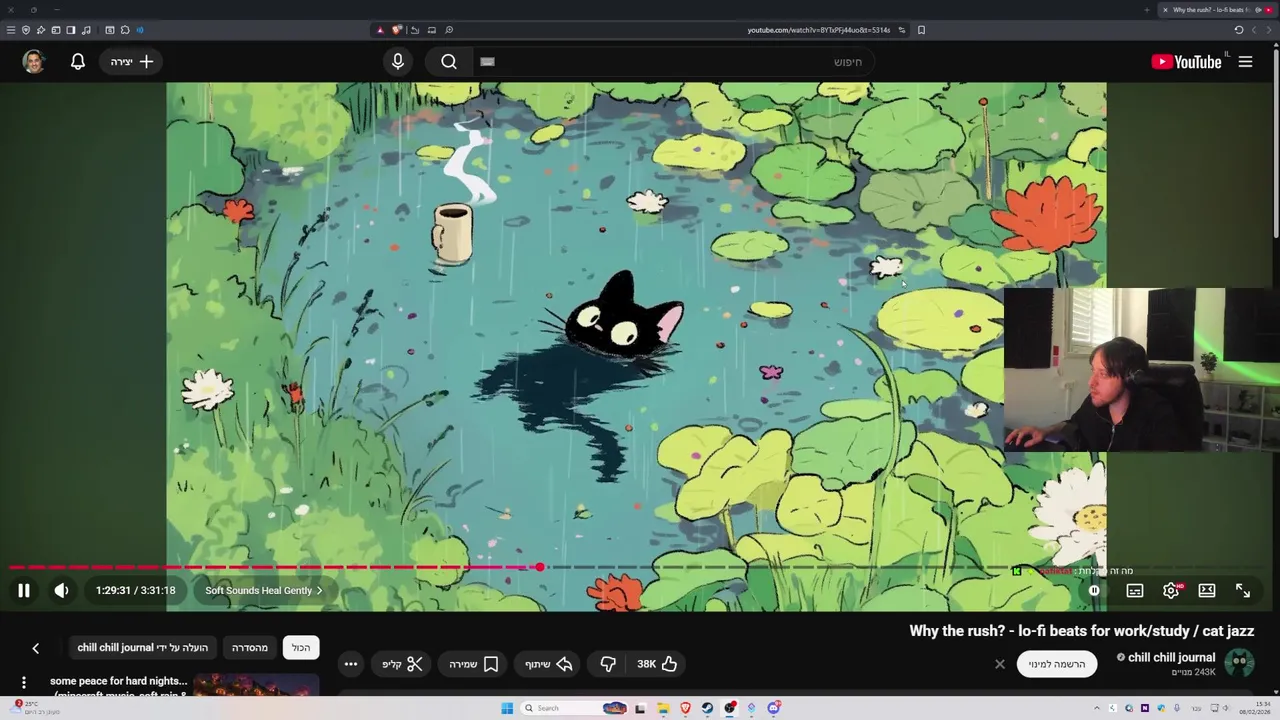Open the Soft Sounds Heal Gently chapter list
Viewport: 1280px width, 720px height.
pos(264,591)
